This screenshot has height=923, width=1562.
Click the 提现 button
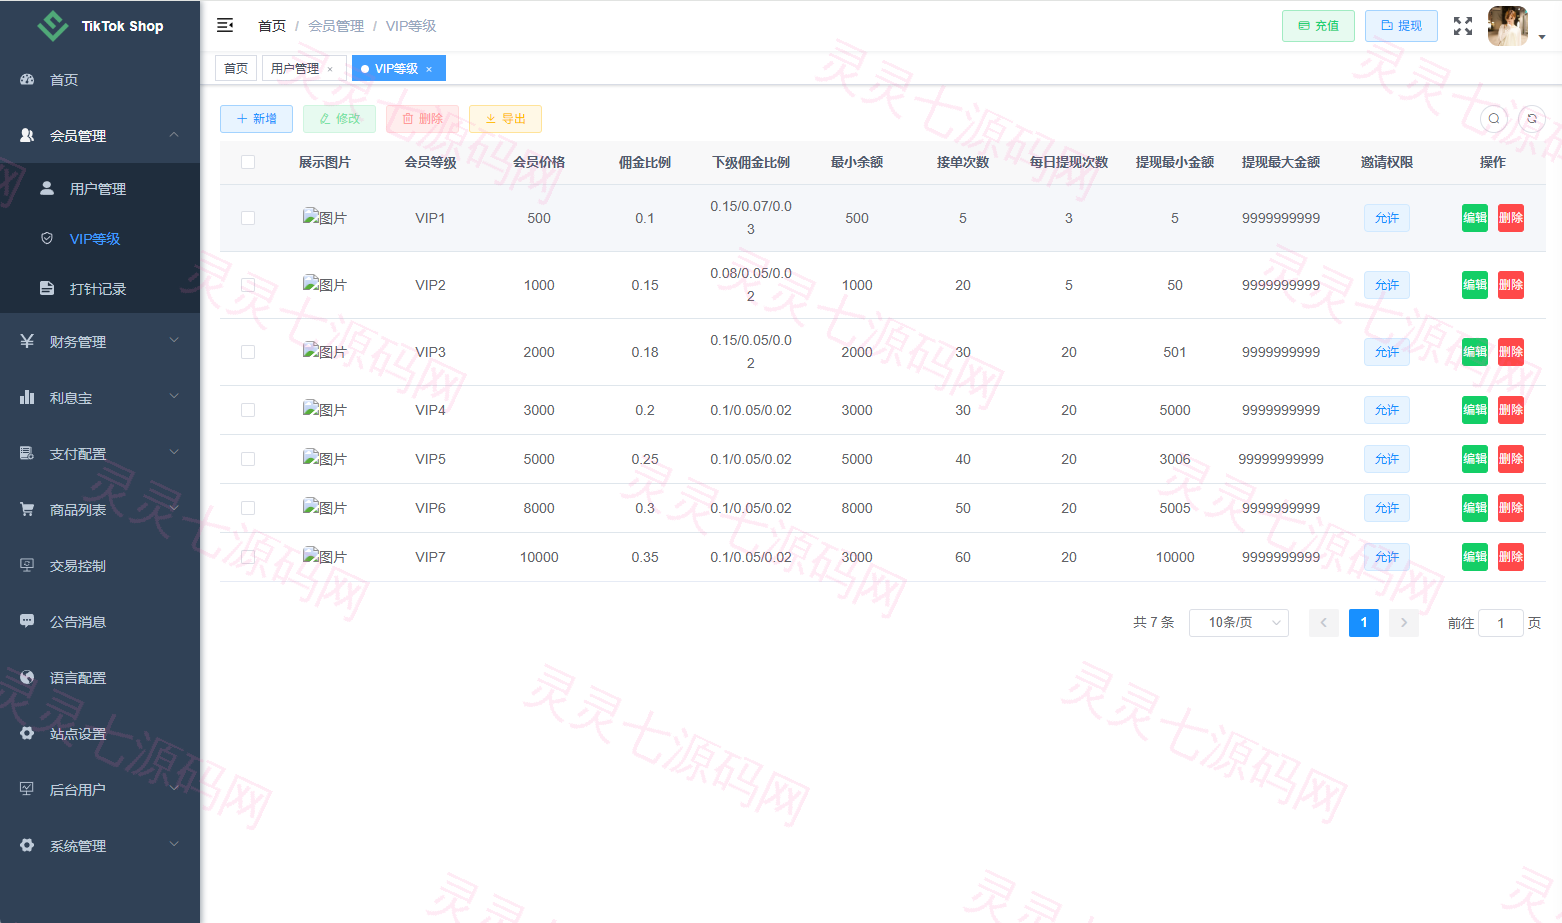coord(1401,26)
